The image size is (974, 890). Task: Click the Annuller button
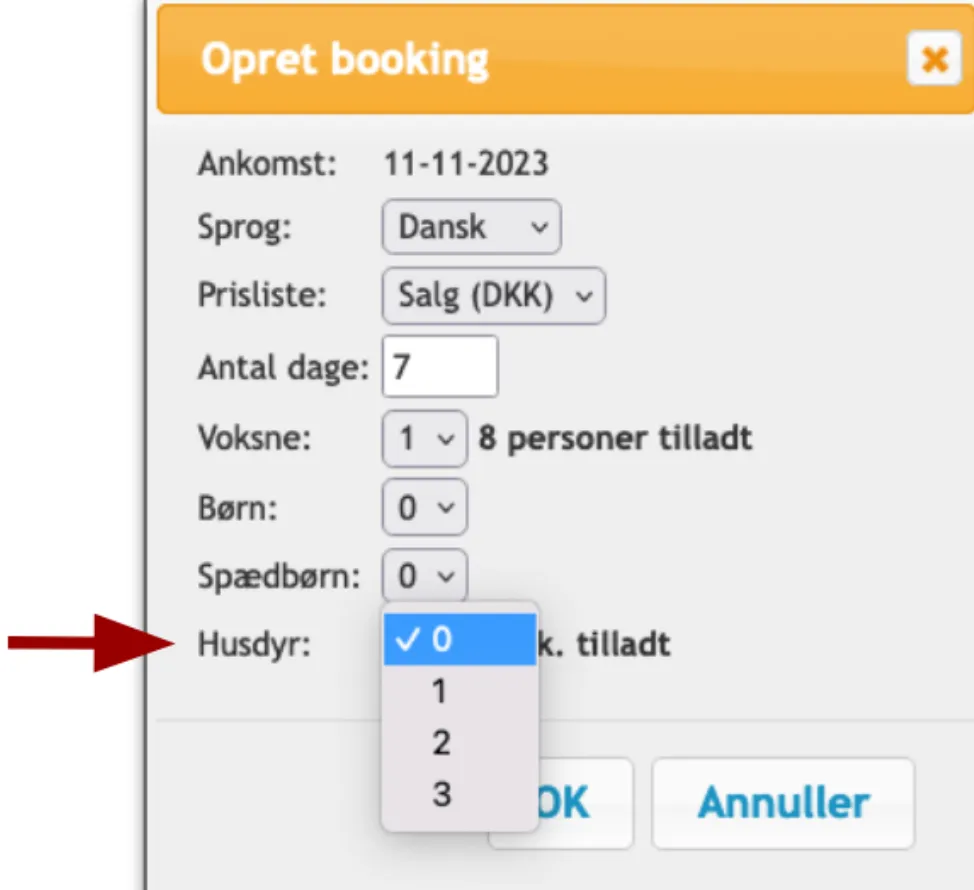[783, 803]
